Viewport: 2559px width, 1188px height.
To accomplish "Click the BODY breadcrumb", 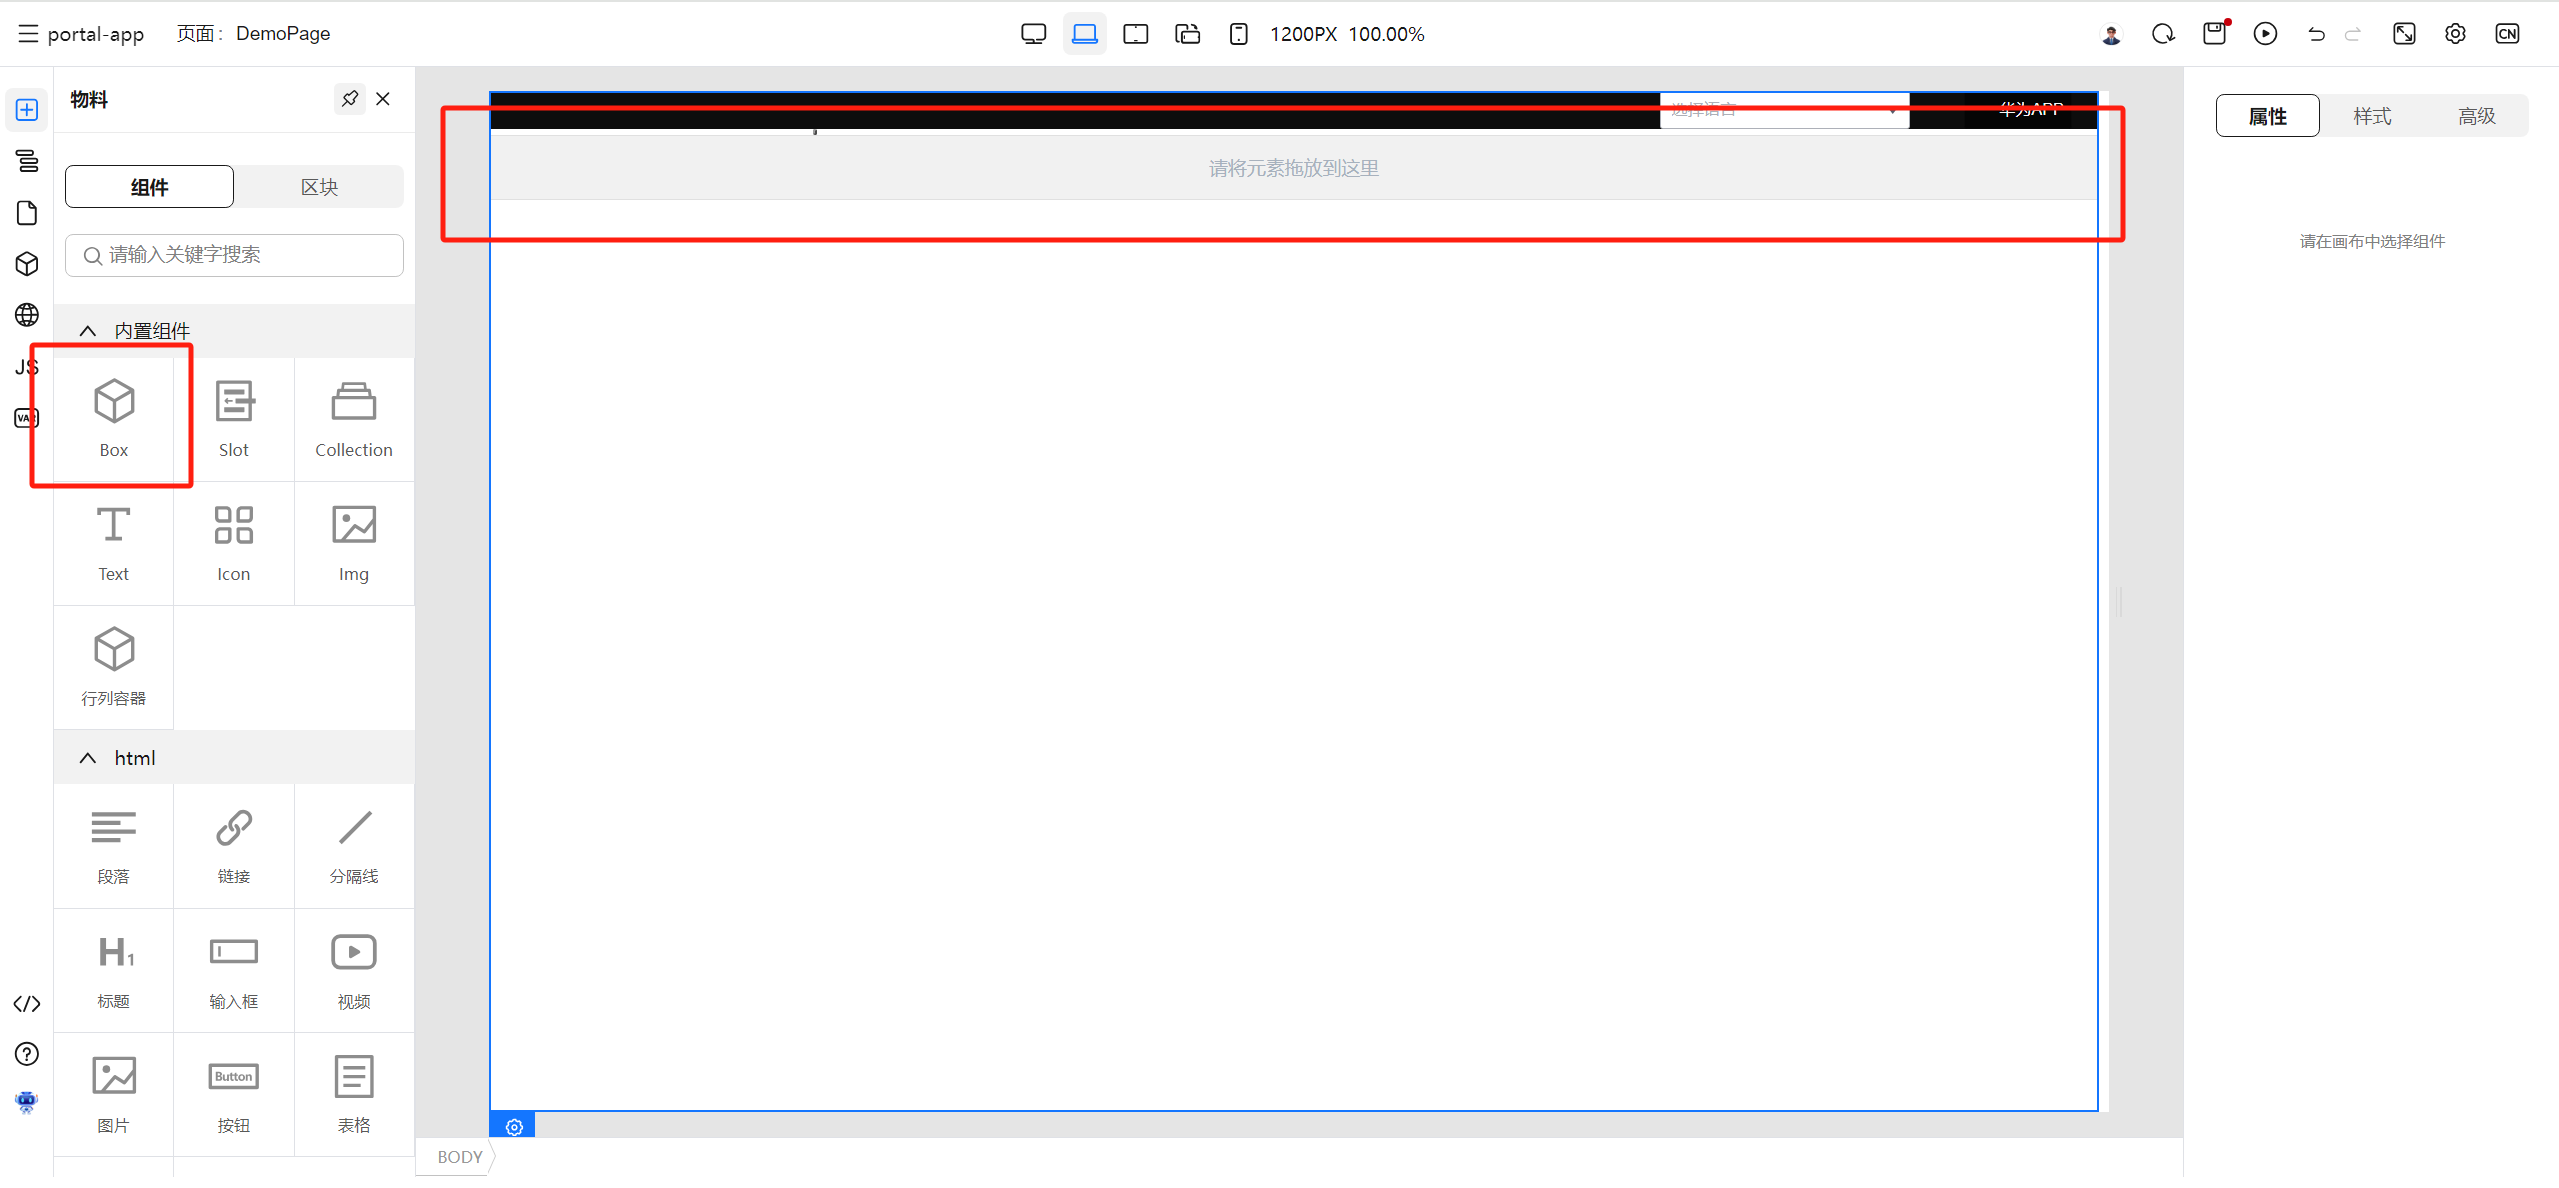I will [459, 1157].
